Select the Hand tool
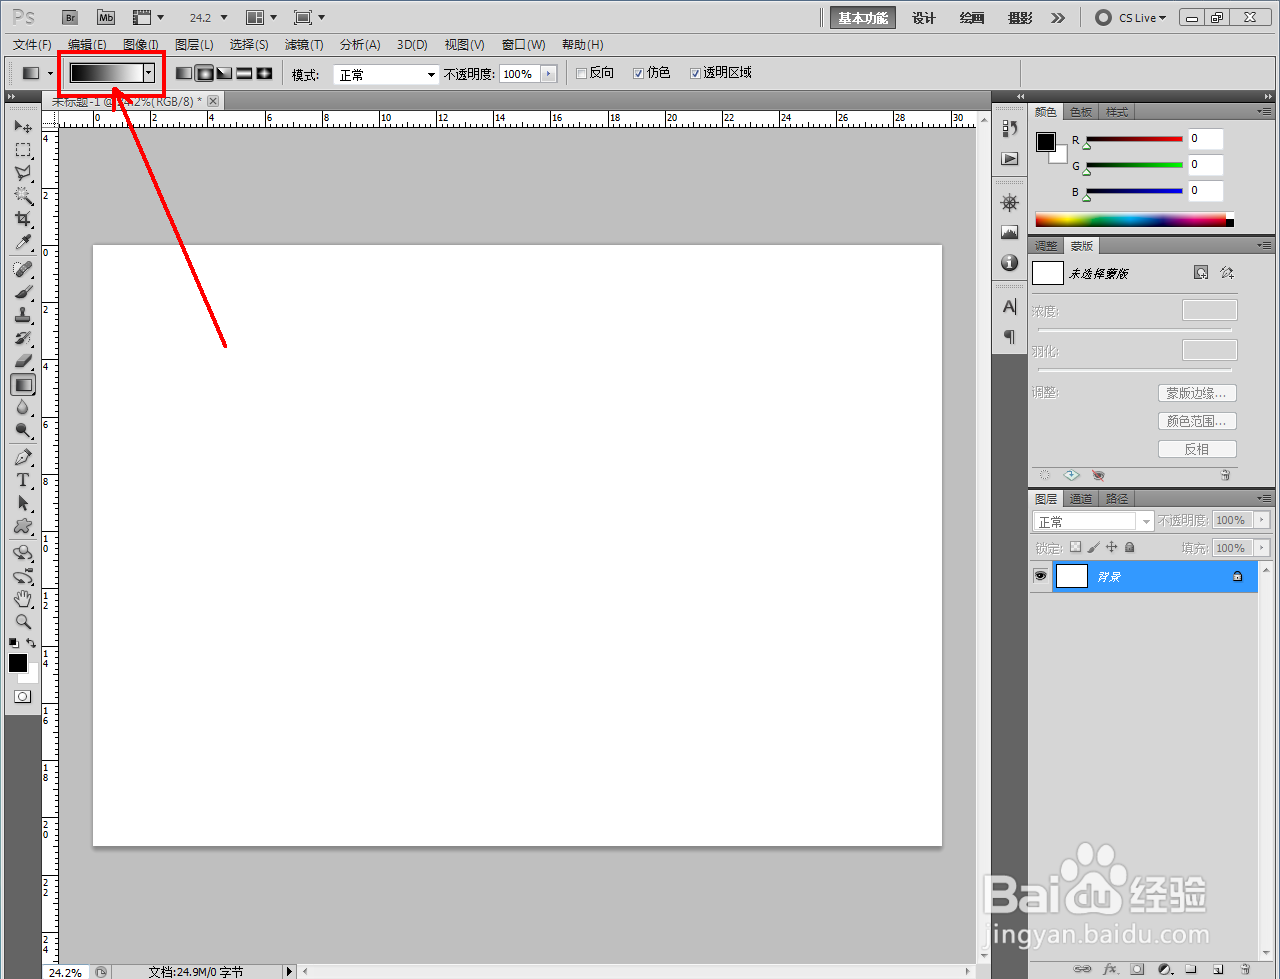This screenshot has height=979, width=1280. coord(22,599)
